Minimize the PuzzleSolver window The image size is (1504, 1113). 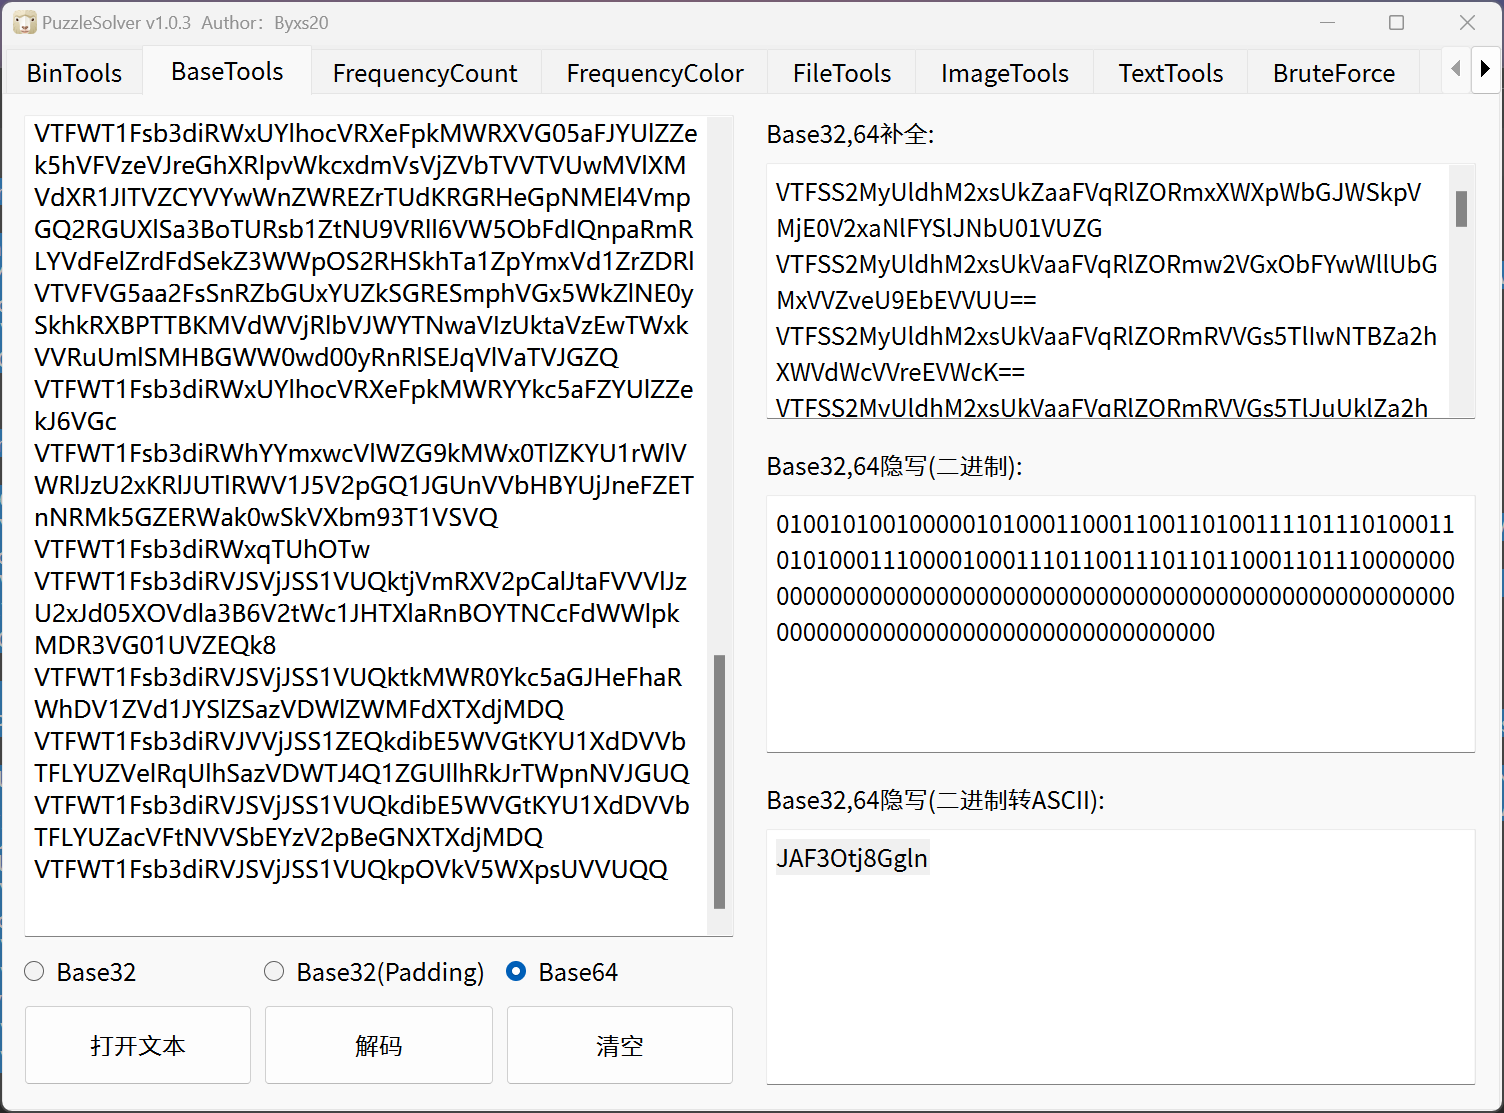[1327, 23]
